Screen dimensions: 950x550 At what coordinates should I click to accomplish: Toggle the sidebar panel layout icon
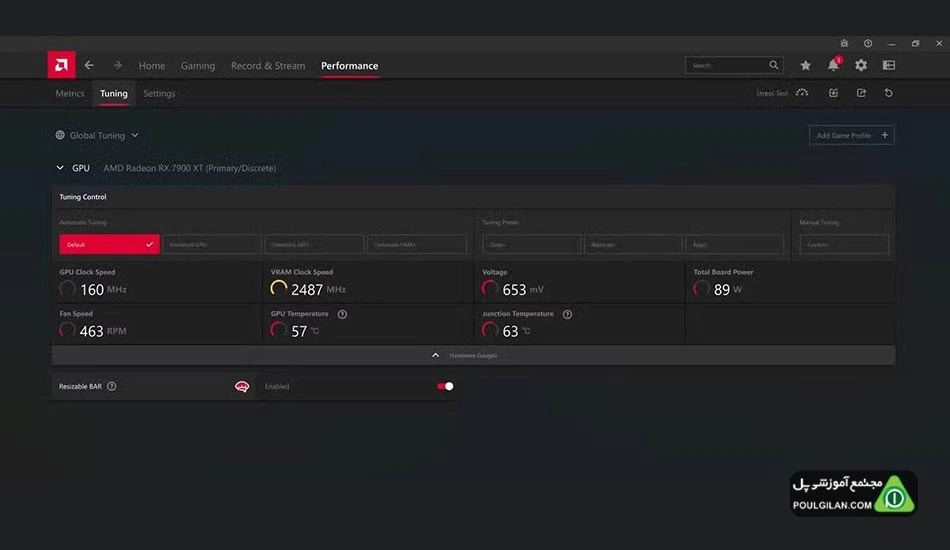coord(889,65)
